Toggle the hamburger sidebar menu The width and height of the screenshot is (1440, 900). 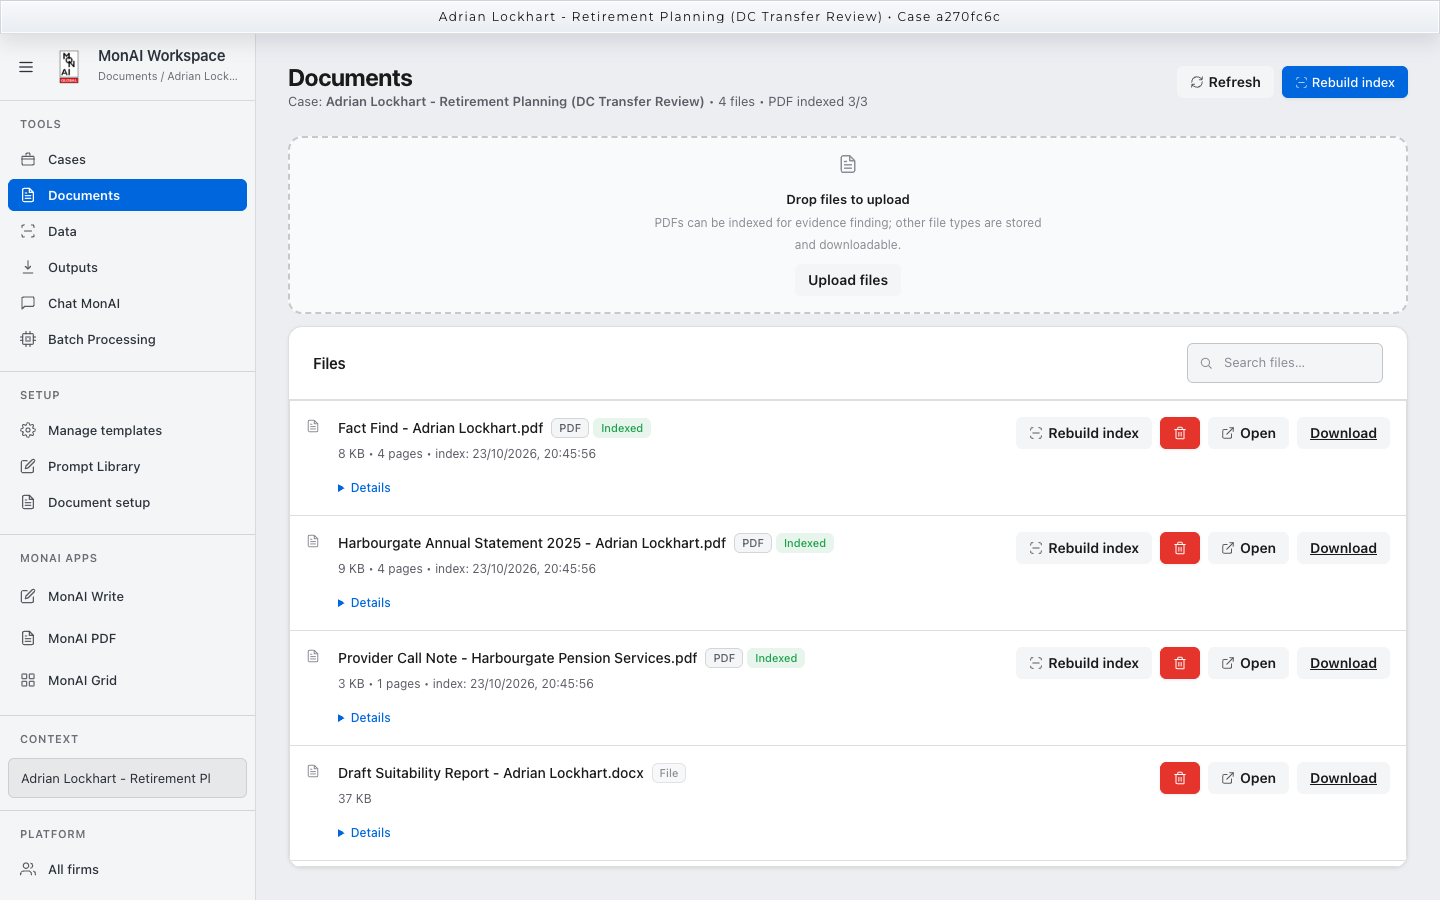point(26,67)
